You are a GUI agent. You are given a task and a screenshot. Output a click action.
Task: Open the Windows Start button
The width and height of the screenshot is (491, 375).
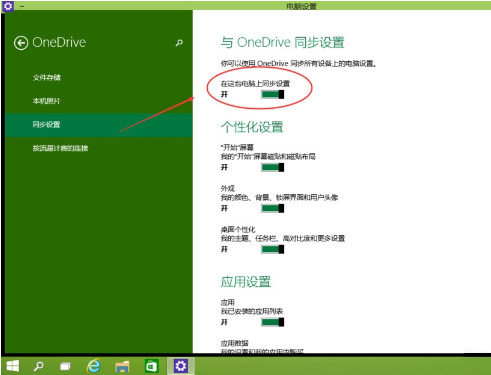pos(13,366)
